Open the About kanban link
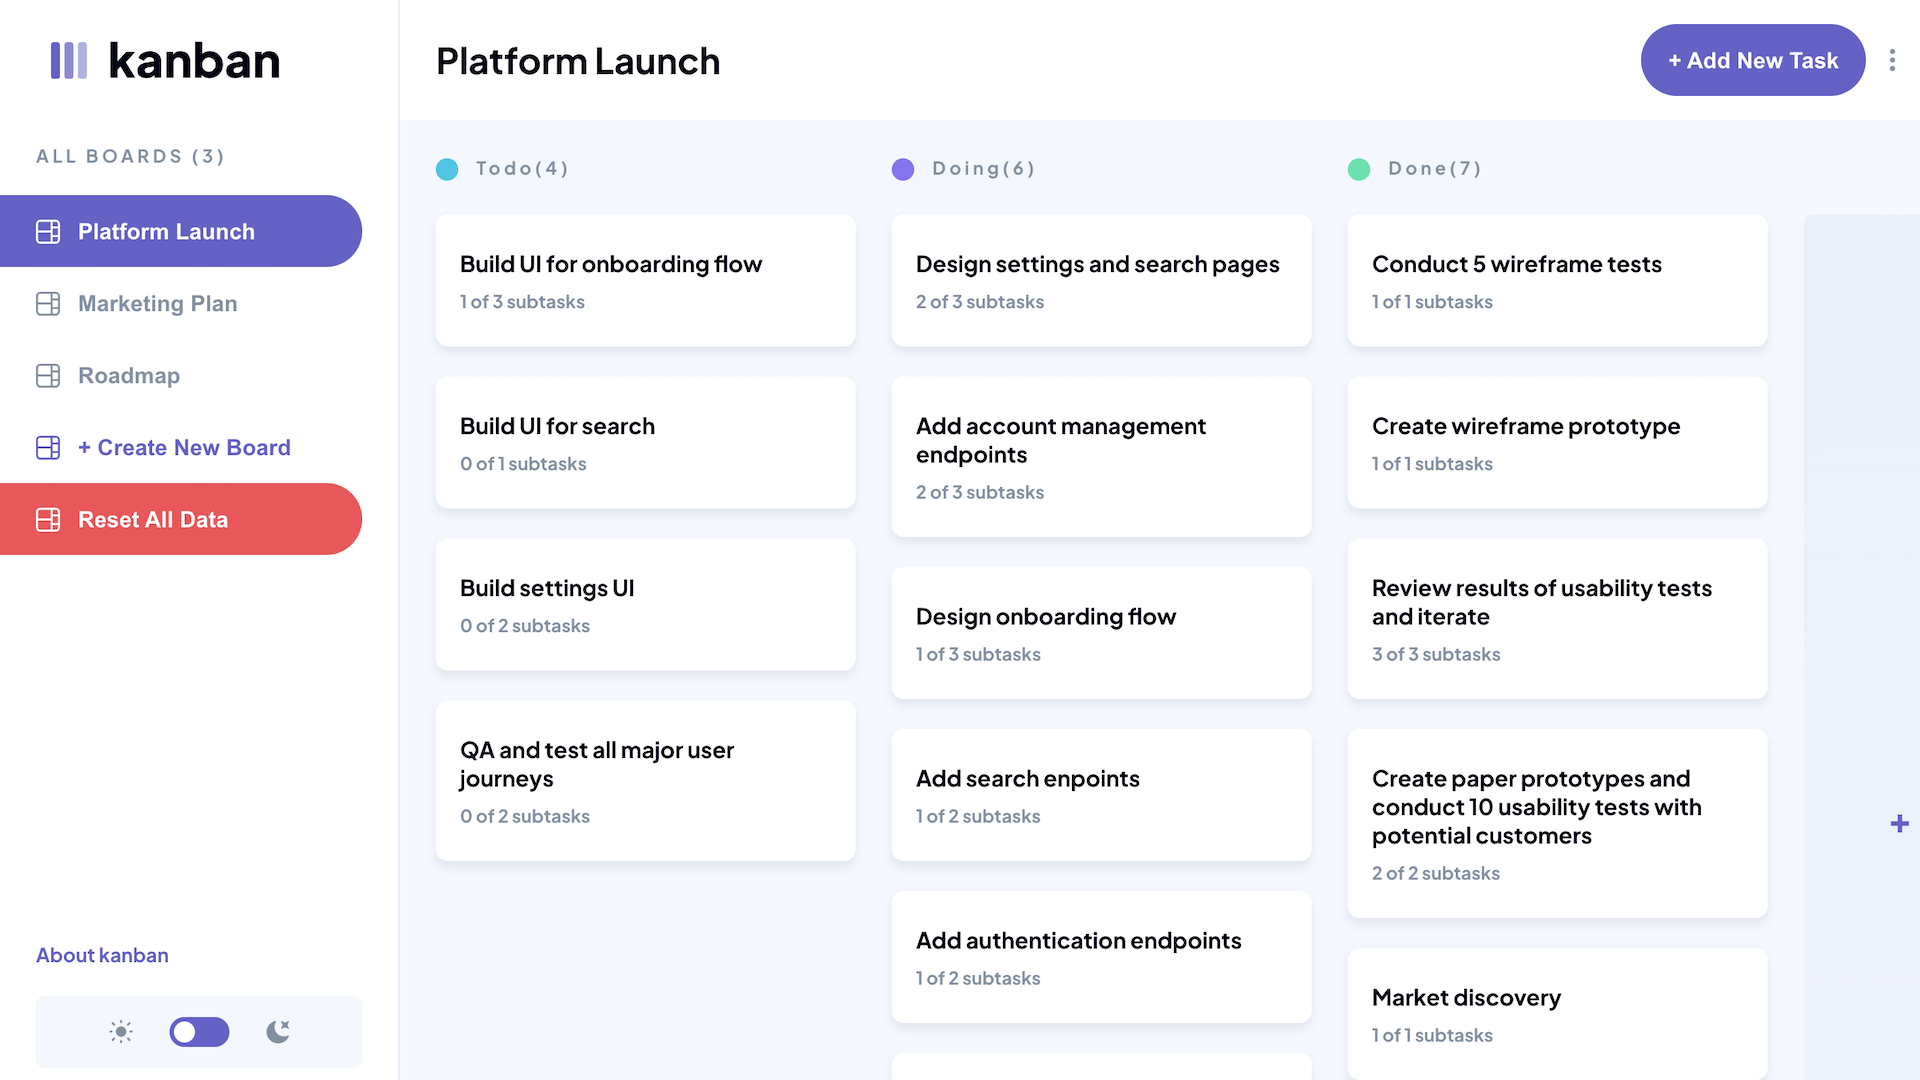 102,955
